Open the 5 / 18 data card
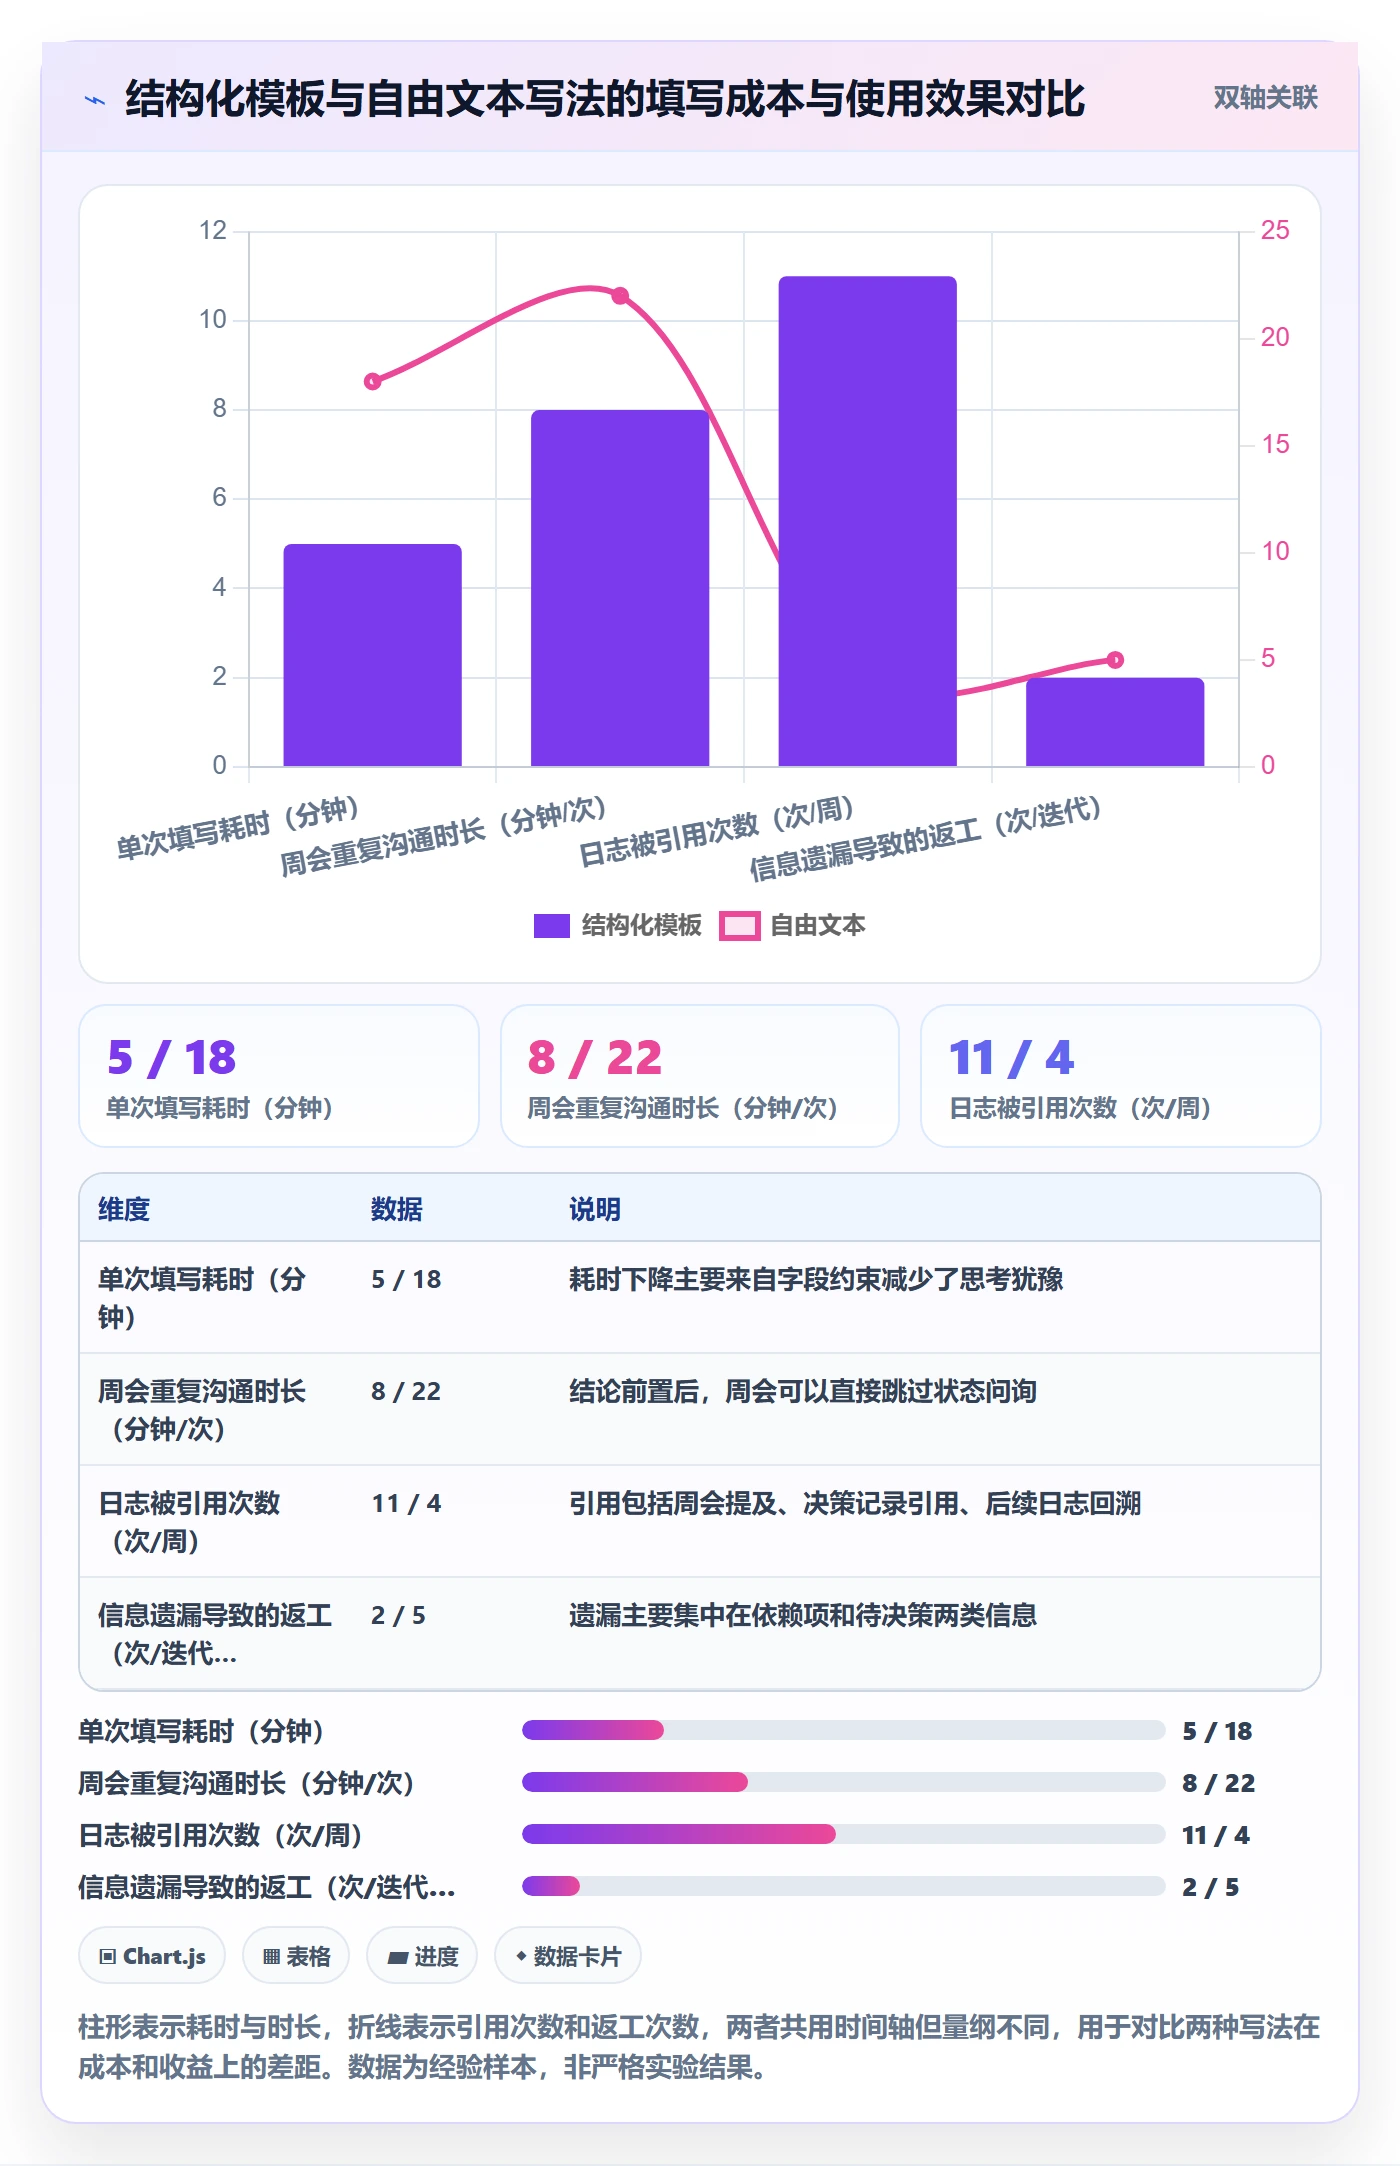Image resolution: width=1400 pixels, height=2166 pixels. tap(279, 1076)
